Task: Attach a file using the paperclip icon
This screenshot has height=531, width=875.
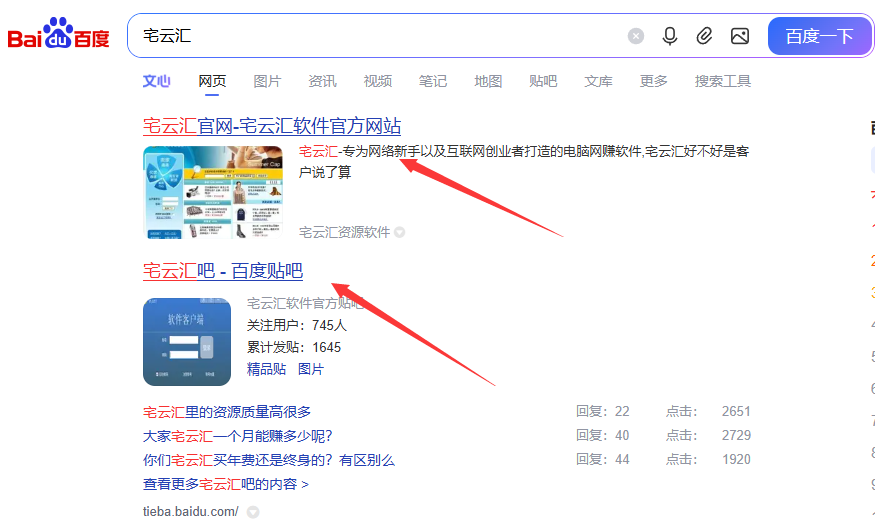Action: tap(704, 36)
